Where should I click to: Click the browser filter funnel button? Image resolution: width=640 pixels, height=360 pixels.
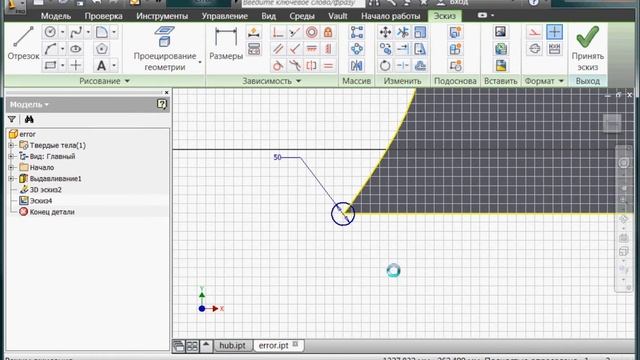click(12, 119)
